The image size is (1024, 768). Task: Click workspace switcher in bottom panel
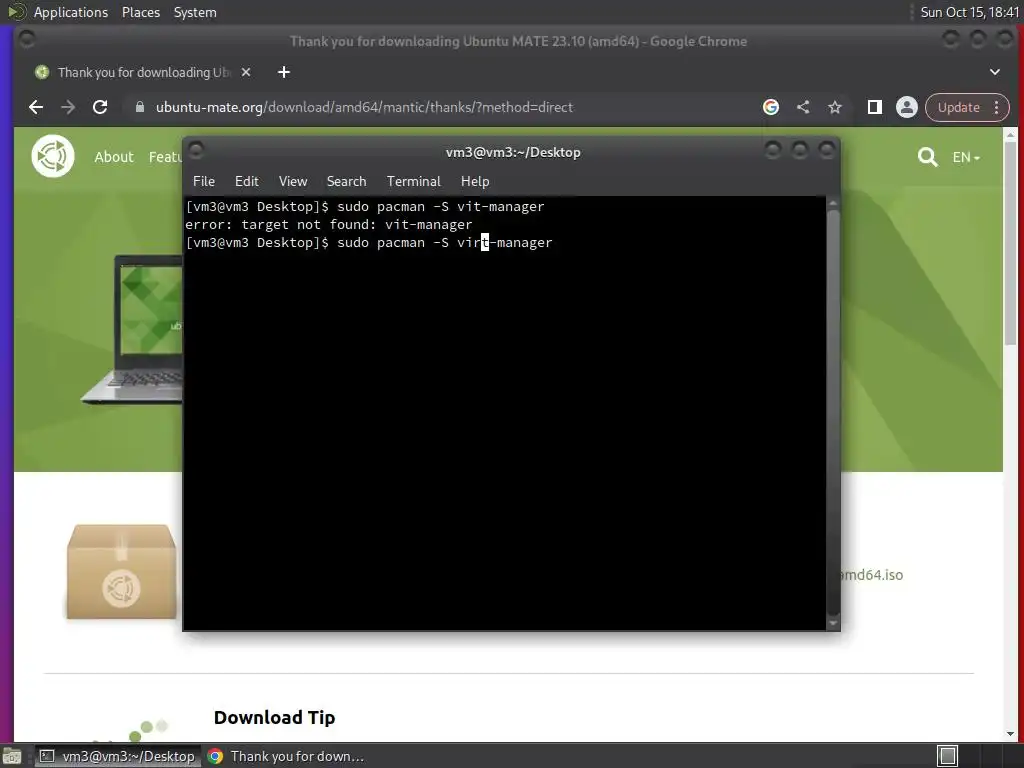947,756
